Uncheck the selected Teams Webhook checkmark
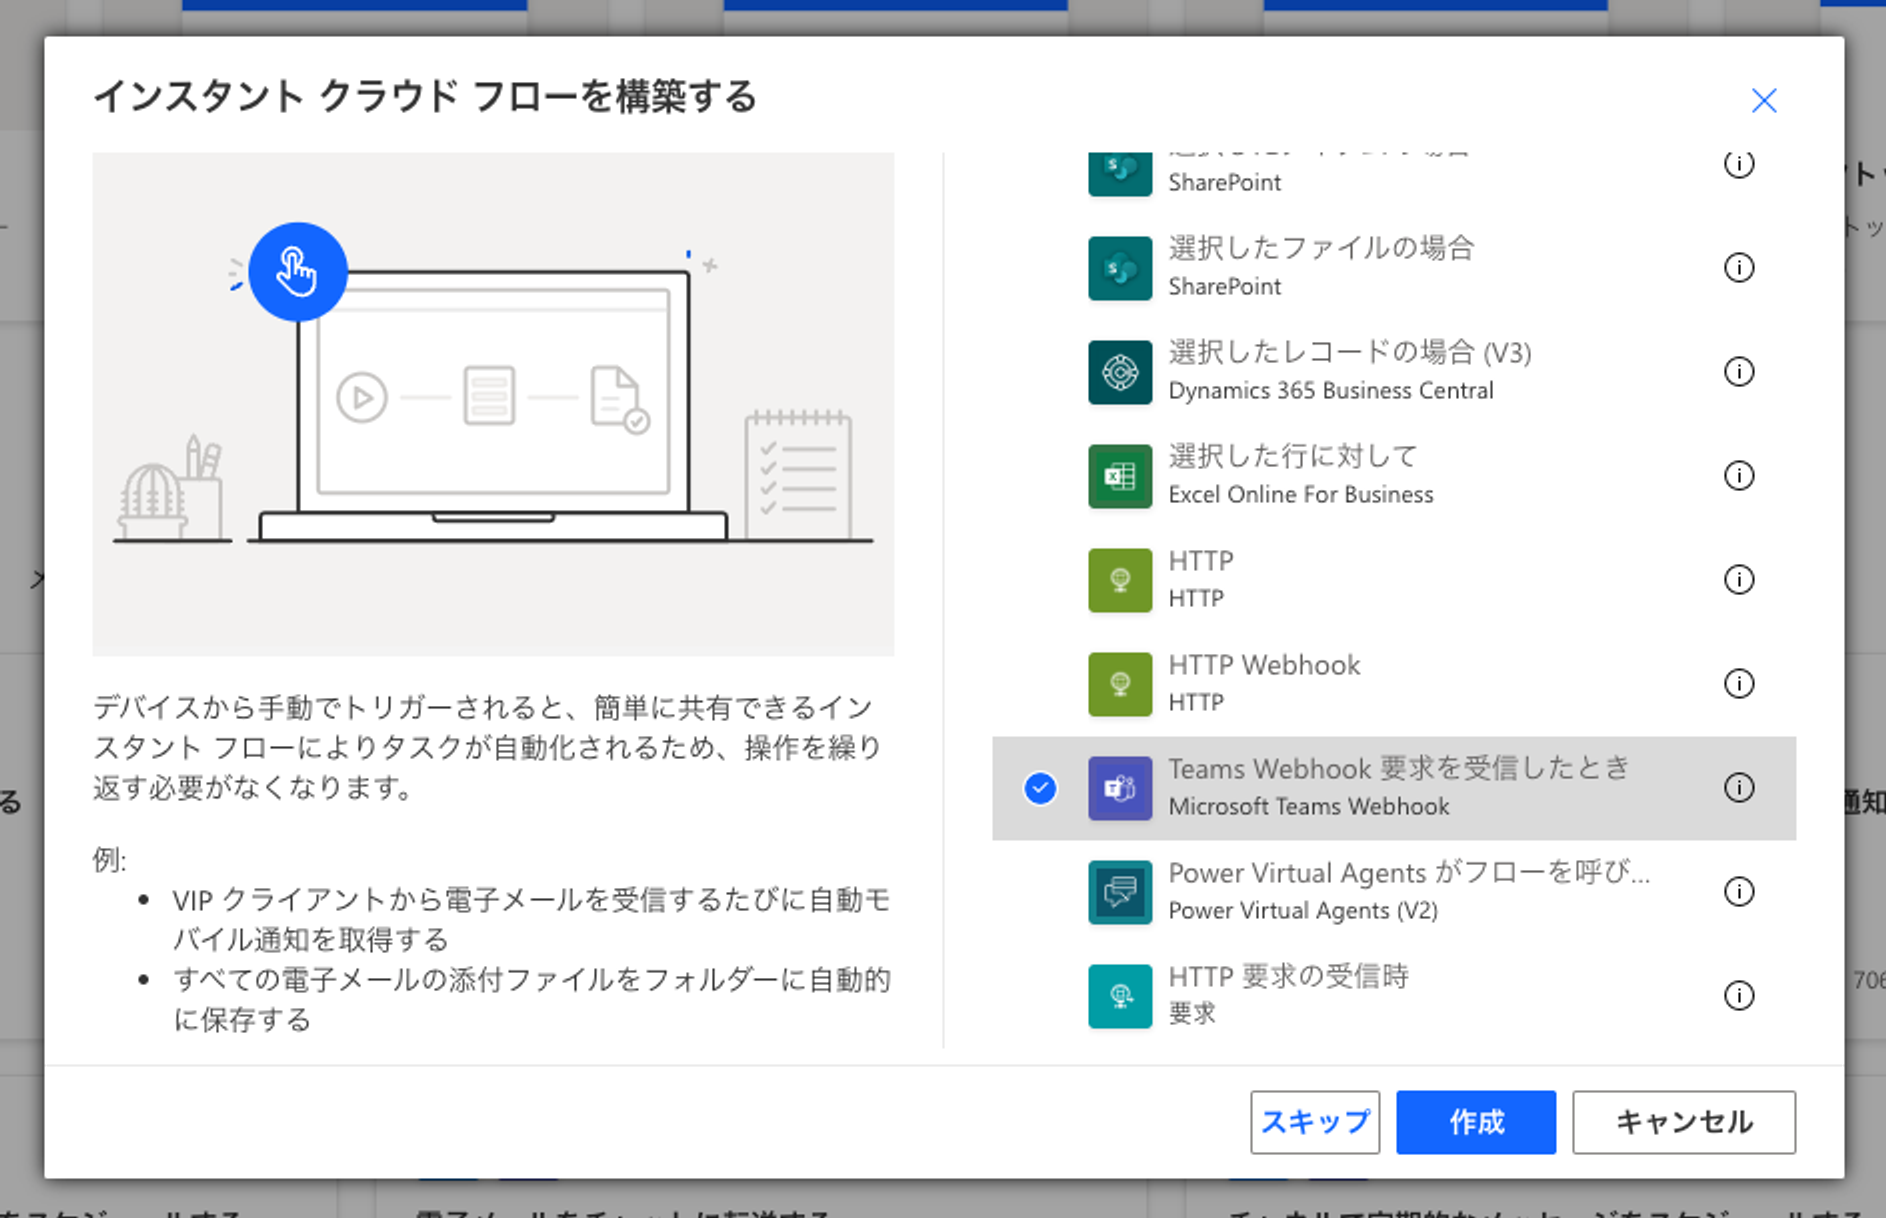Viewport: 1886px width, 1218px height. pyautogui.click(x=1040, y=788)
